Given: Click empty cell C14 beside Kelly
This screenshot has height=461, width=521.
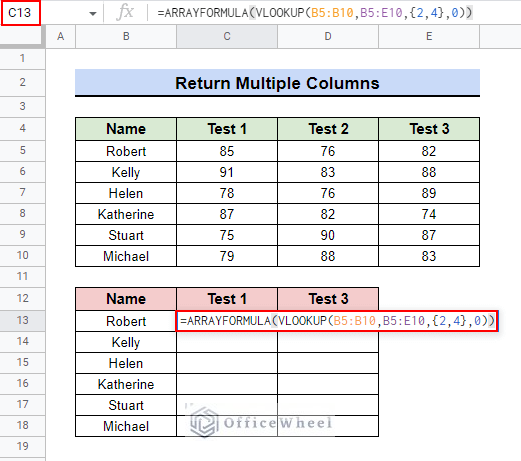Looking at the screenshot, I should 227,342.
